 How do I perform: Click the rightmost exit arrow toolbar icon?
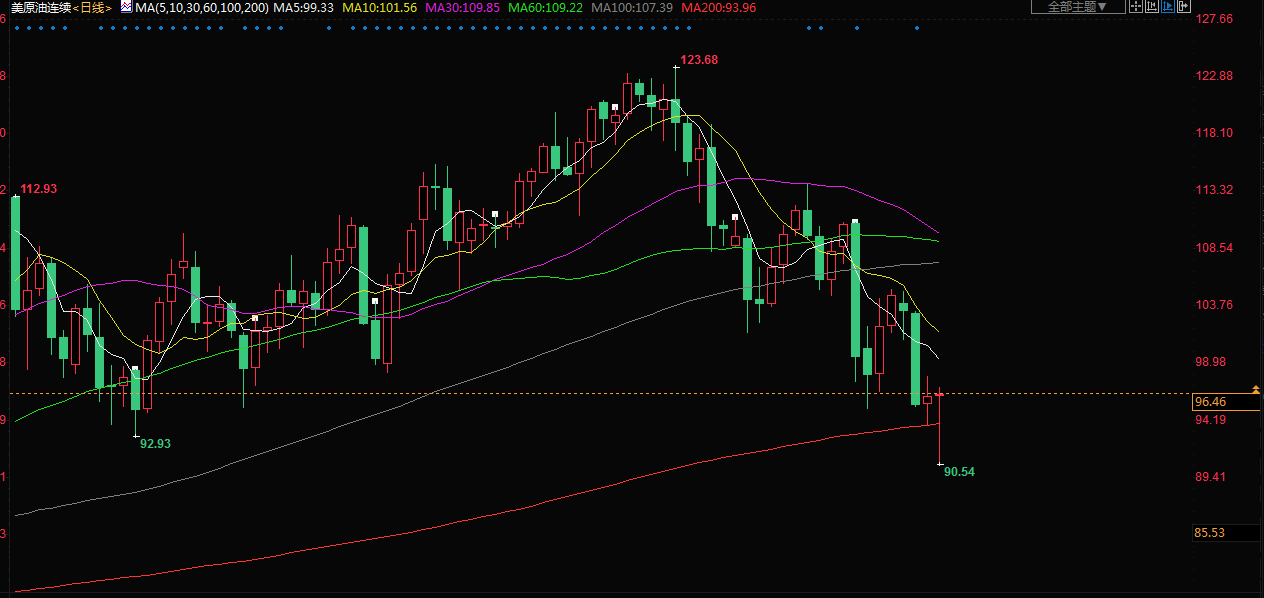point(1184,7)
